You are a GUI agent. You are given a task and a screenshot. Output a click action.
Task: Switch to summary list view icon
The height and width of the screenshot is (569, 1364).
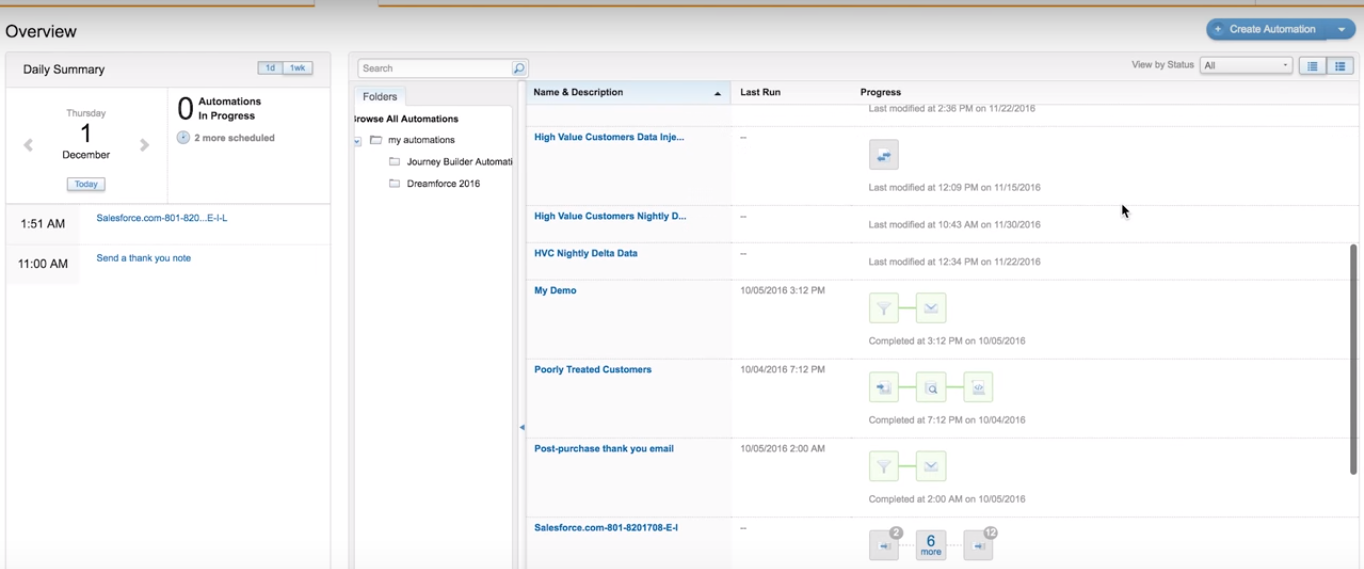click(x=1312, y=66)
